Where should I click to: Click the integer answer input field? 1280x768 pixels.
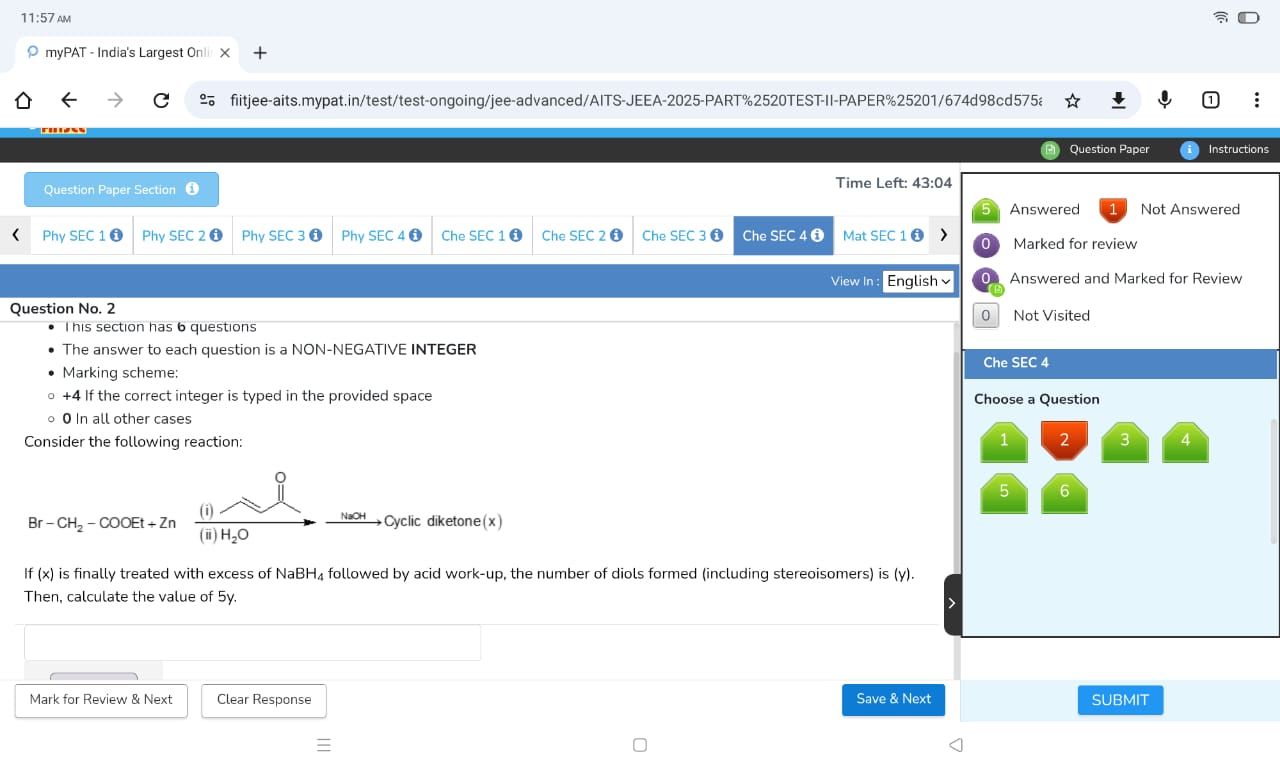click(x=252, y=642)
